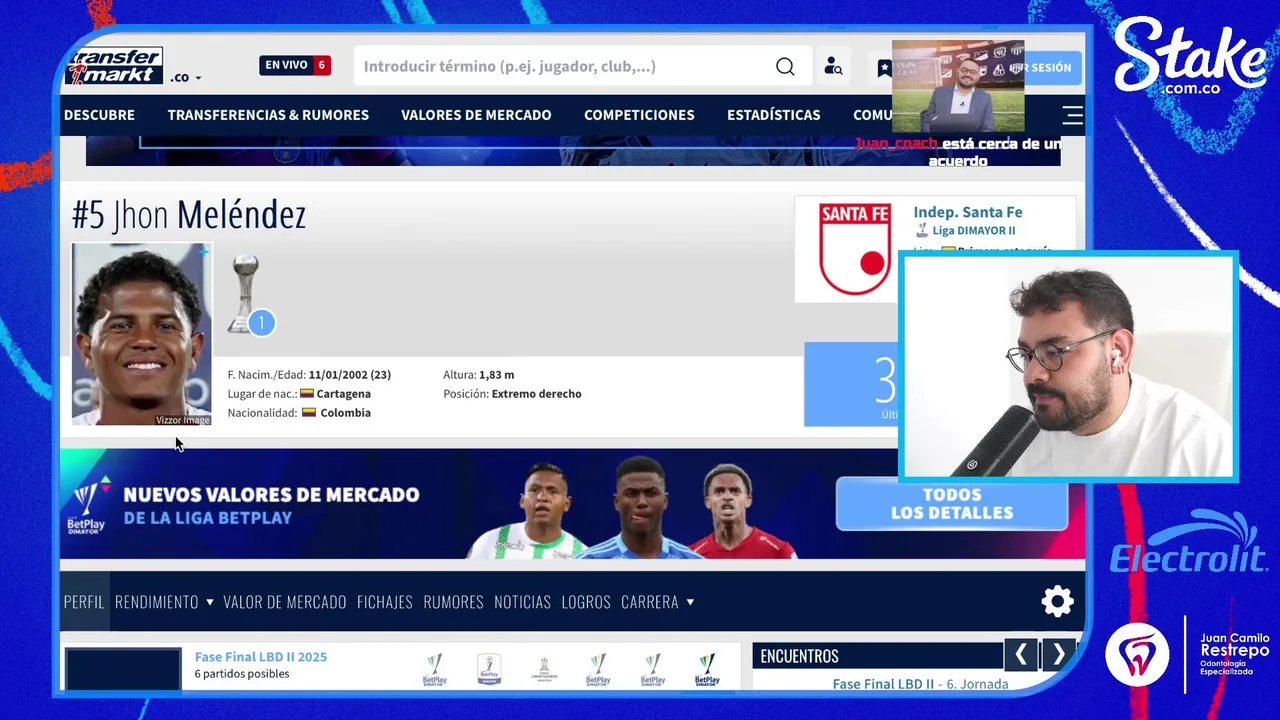
Task: Open the Indep. Santa Fe club link
Action: click(967, 212)
